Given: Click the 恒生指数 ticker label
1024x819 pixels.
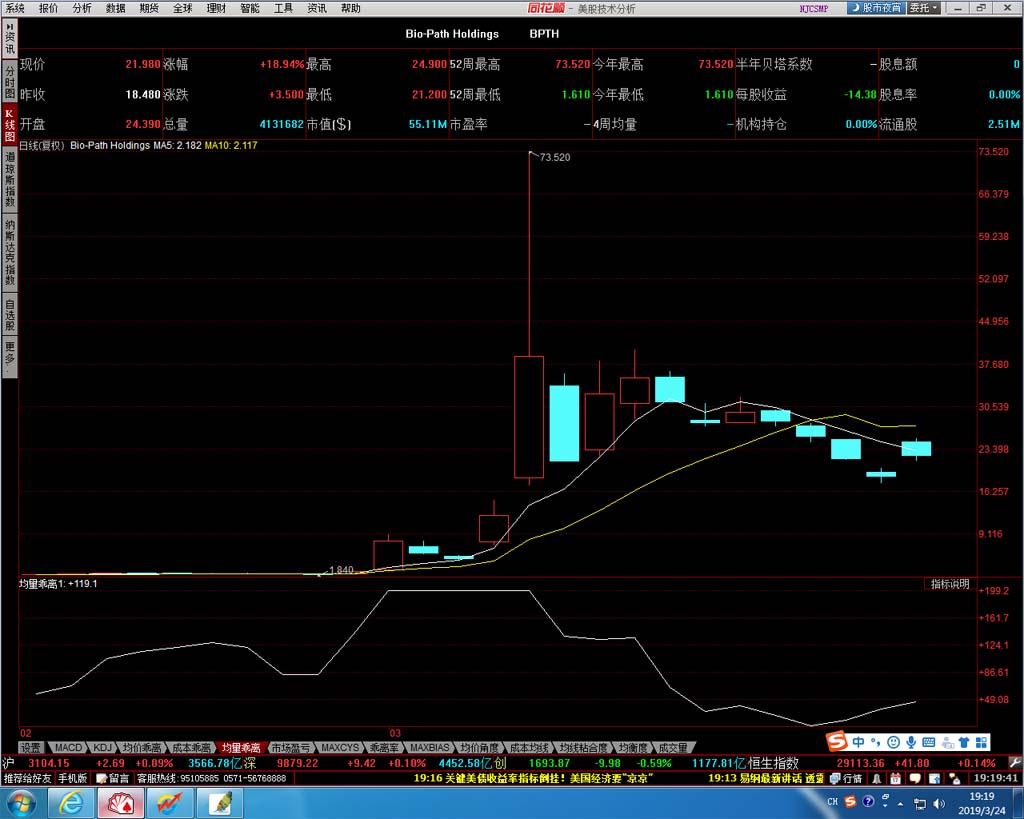Looking at the screenshot, I should pos(773,763).
